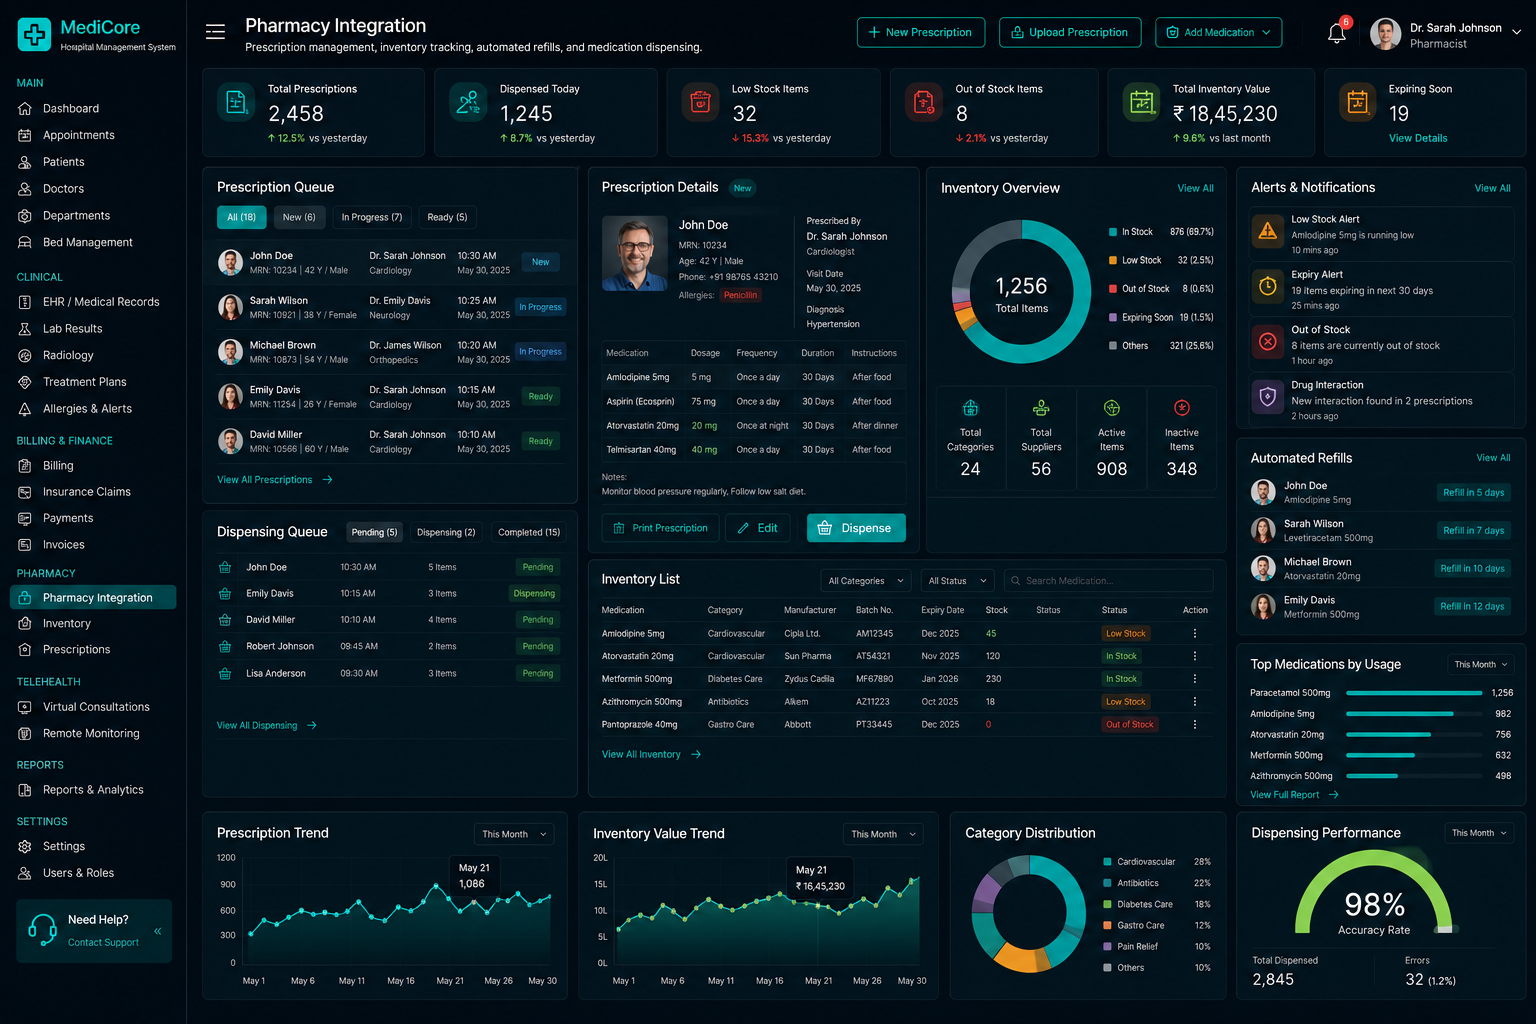Click the Paracetamol 500mg usage bar

click(1412, 693)
